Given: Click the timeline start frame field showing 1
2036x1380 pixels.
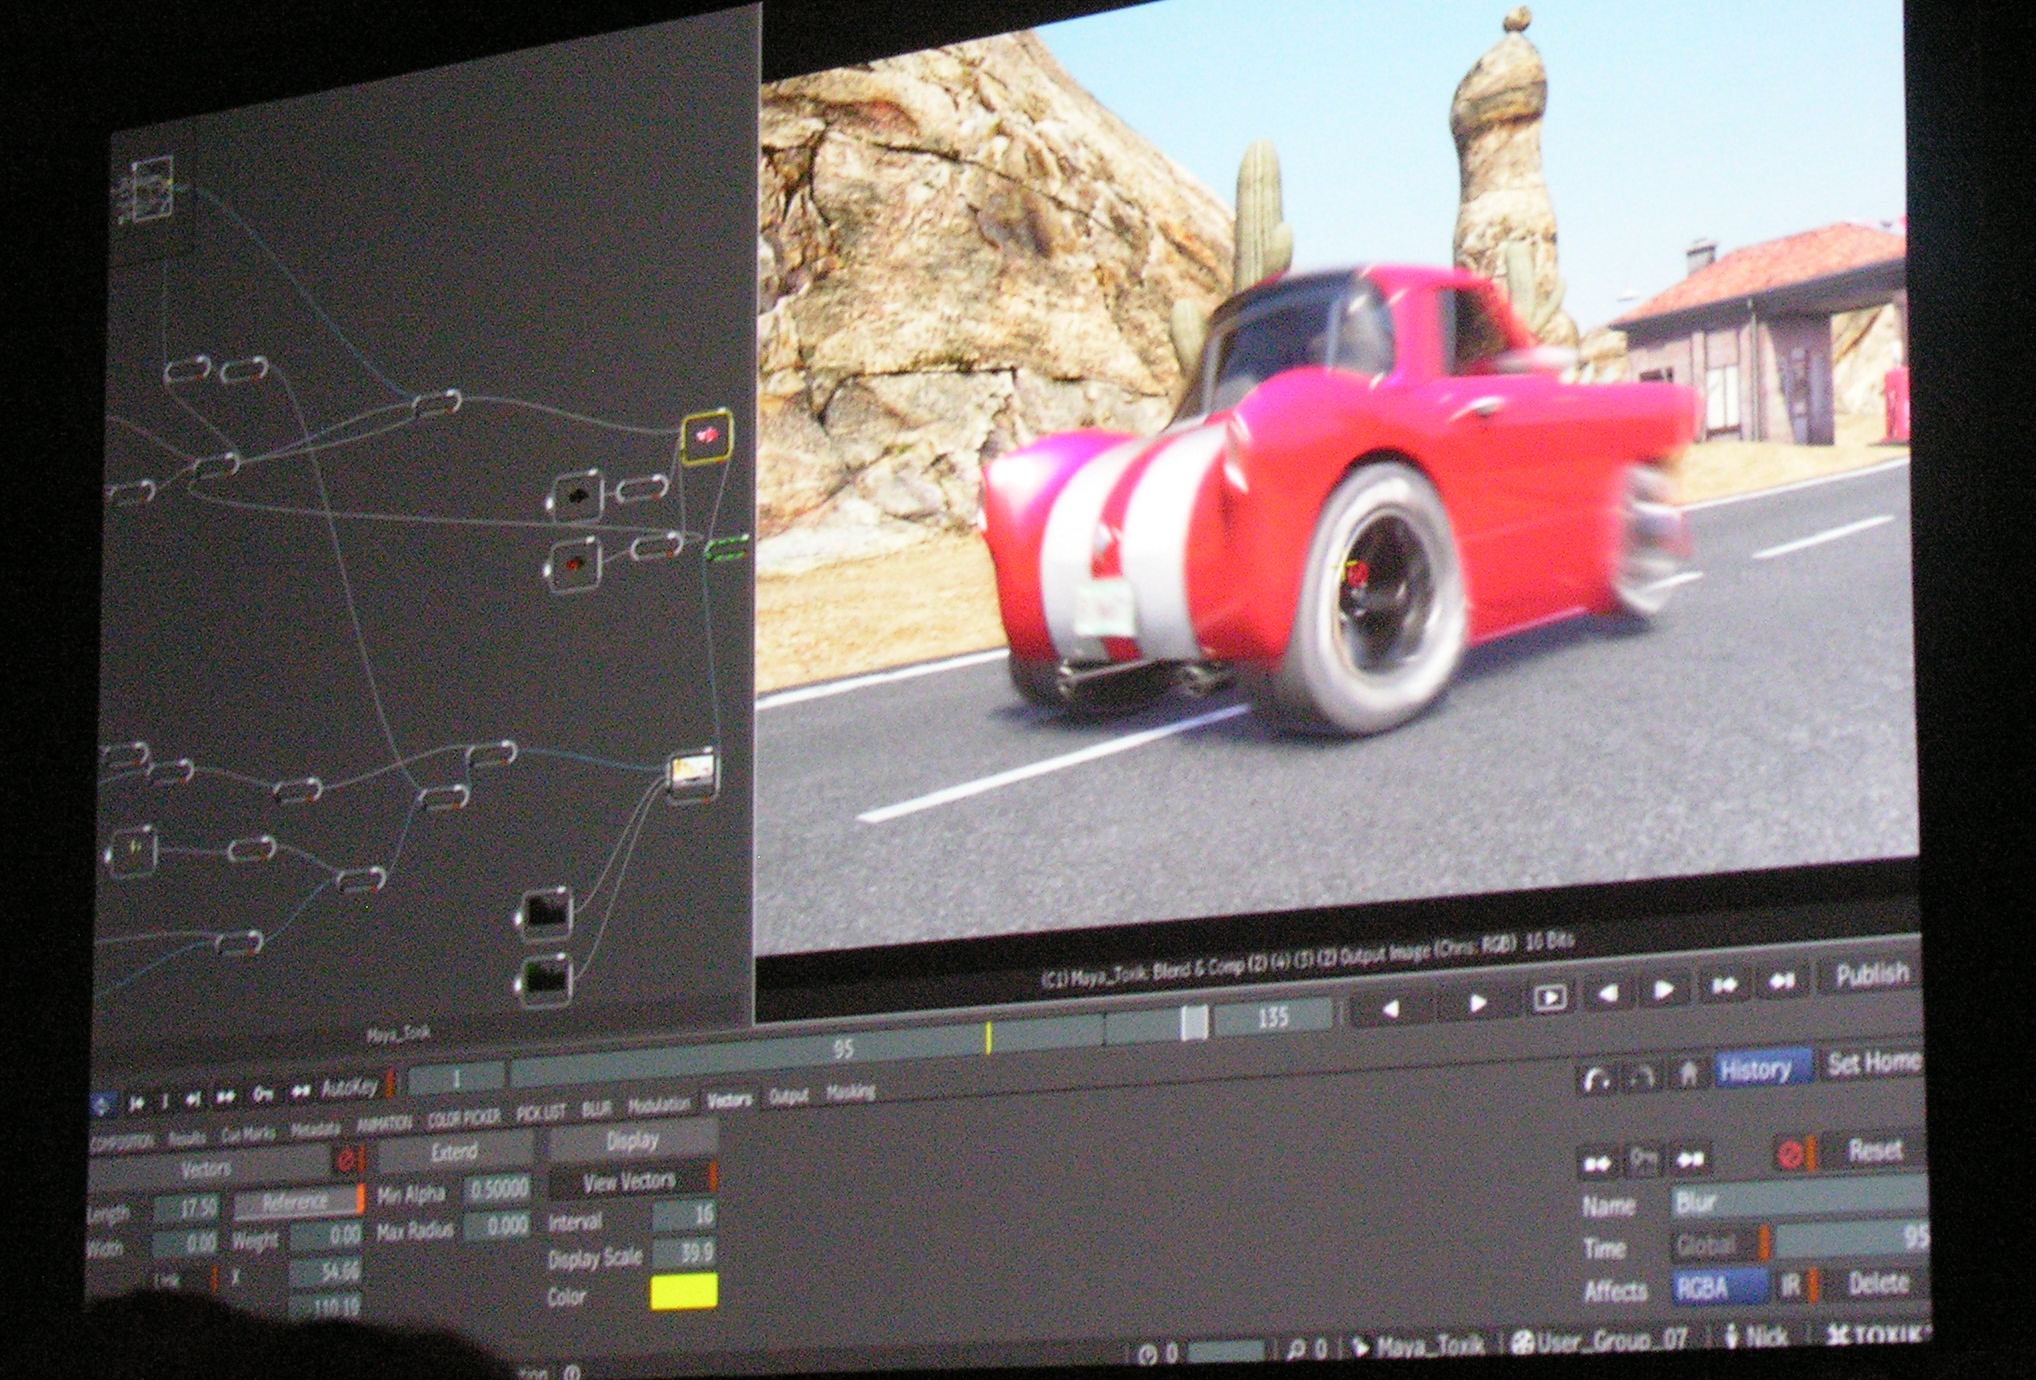Looking at the screenshot, I should (x=456, y=1079).
